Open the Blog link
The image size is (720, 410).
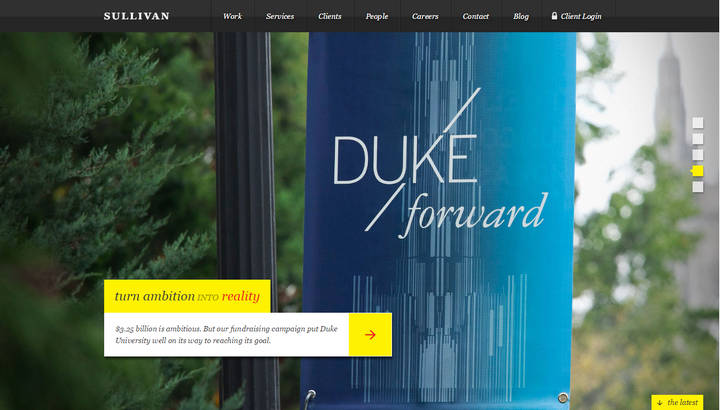pos(521,17)
